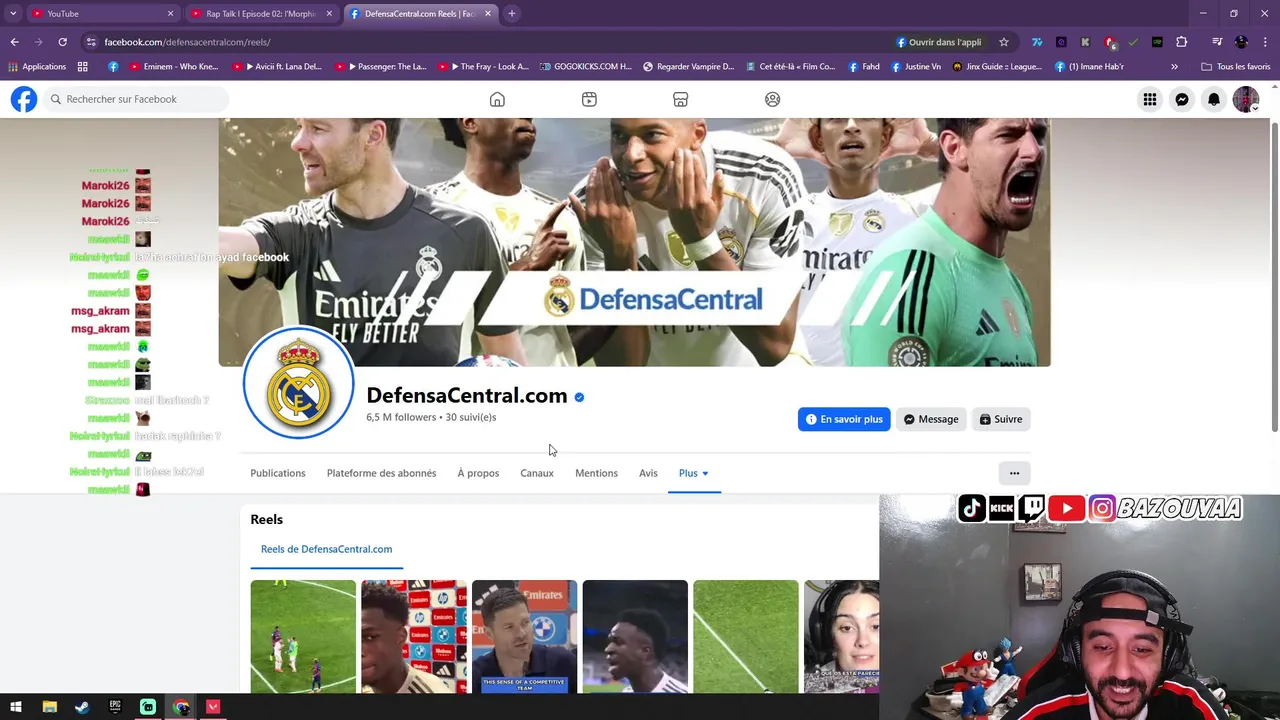
Task: Open the Jinx Guide :: League bookmark
Action: pyautogui.click(x=997, y=67)
